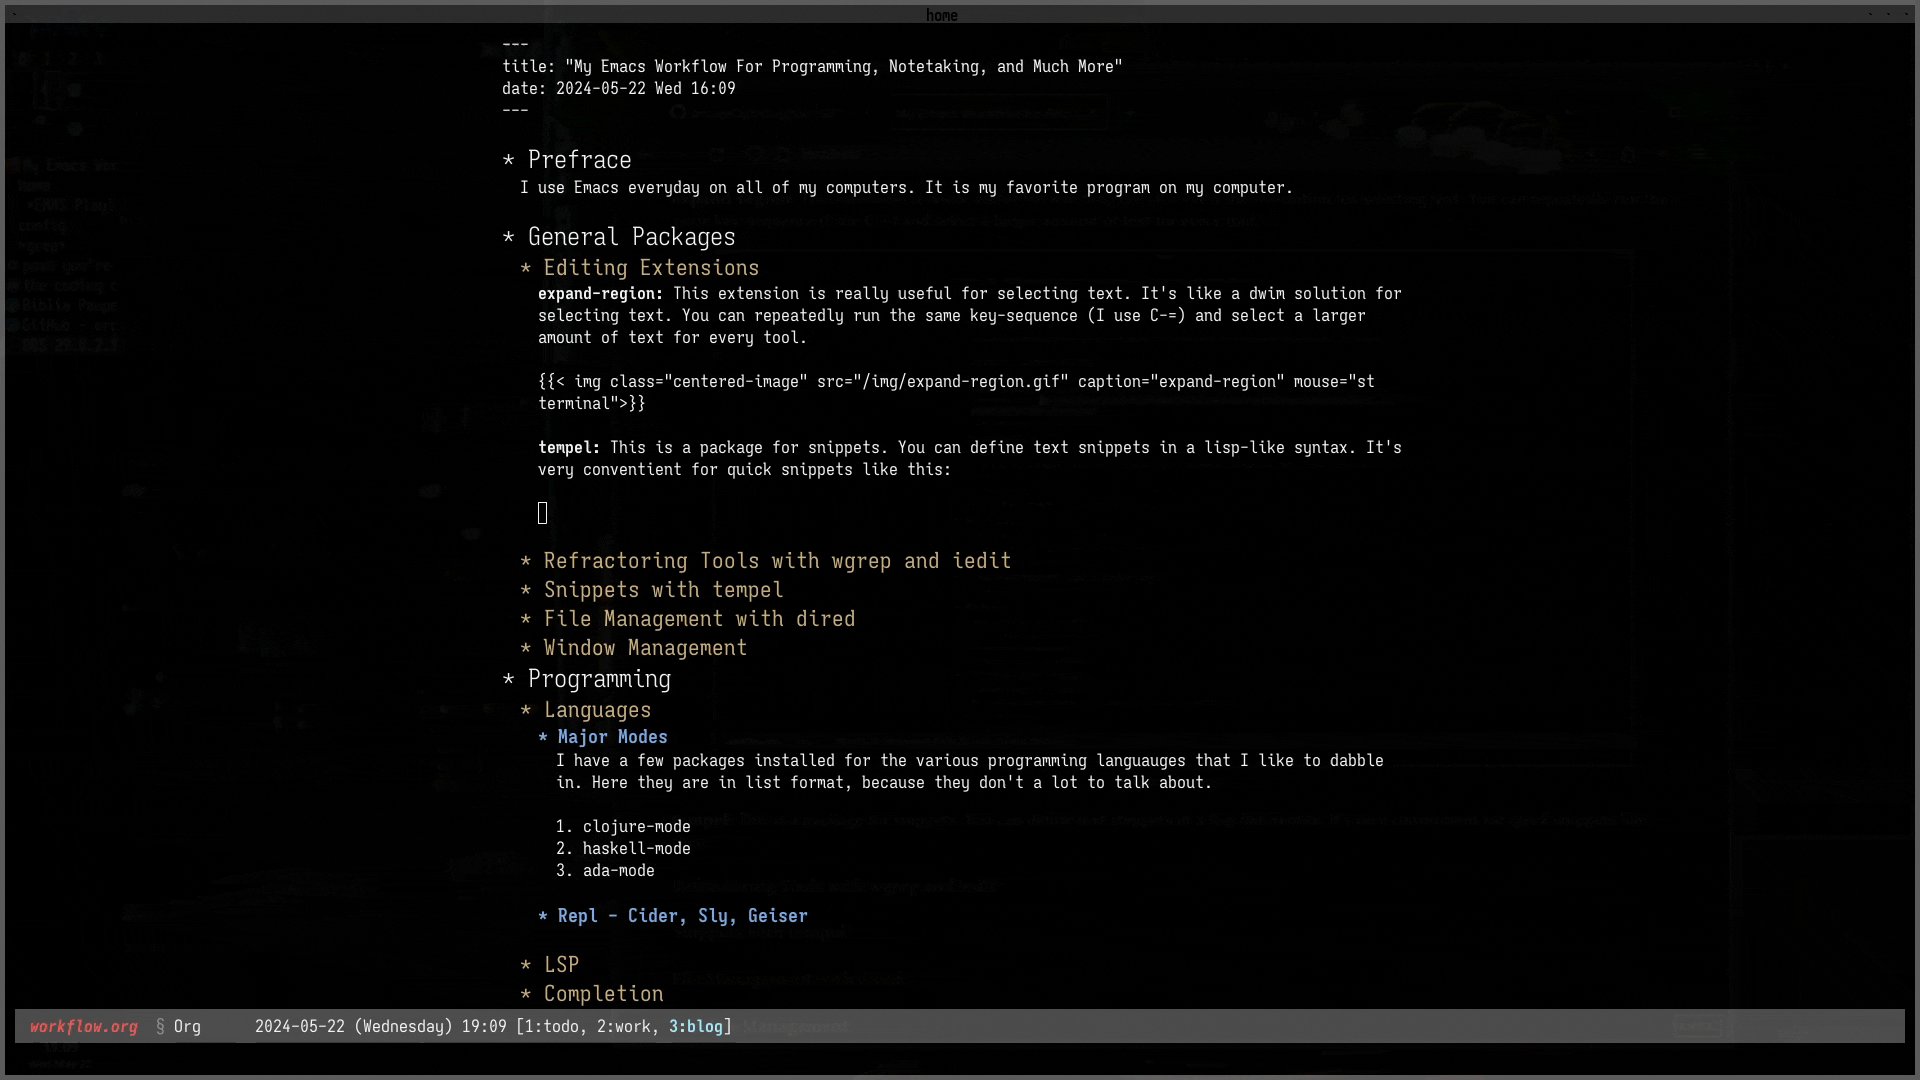Select the Window Management heading
Screen dimensions: 1920x1080
click(646, 648)
